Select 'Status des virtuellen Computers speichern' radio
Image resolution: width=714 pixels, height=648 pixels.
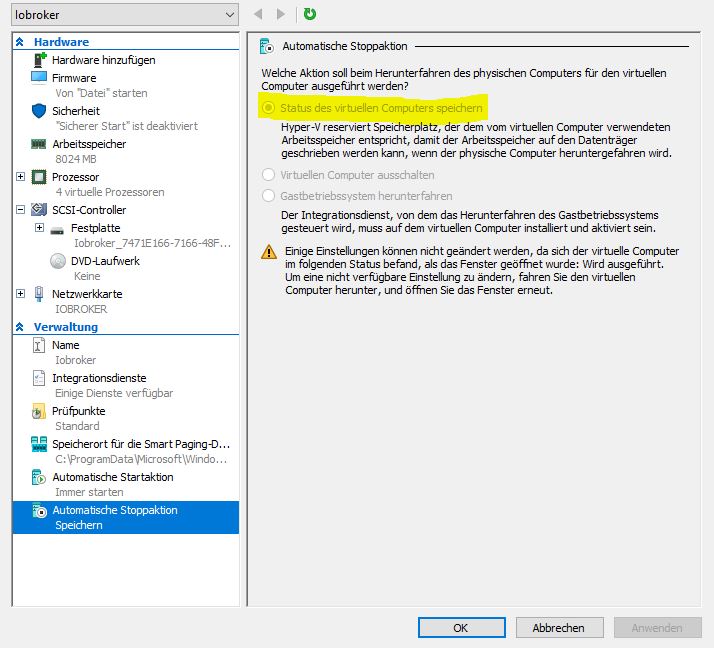pyautogui.click(x=268, y=108)
